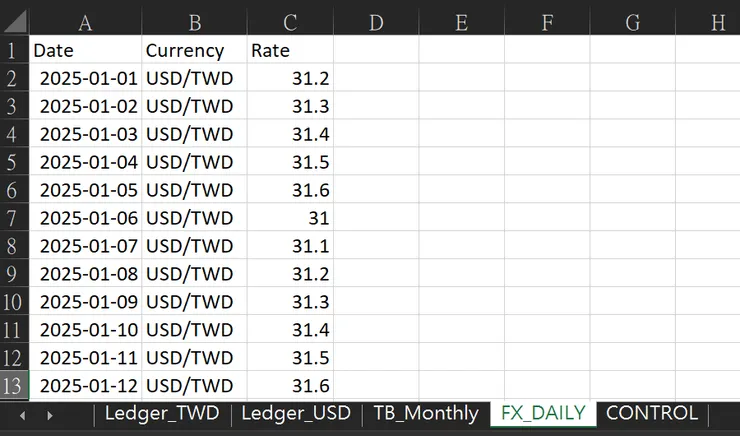
Task: Select the FX_DAILY sheet tab
Action: [x=543, y=413]
